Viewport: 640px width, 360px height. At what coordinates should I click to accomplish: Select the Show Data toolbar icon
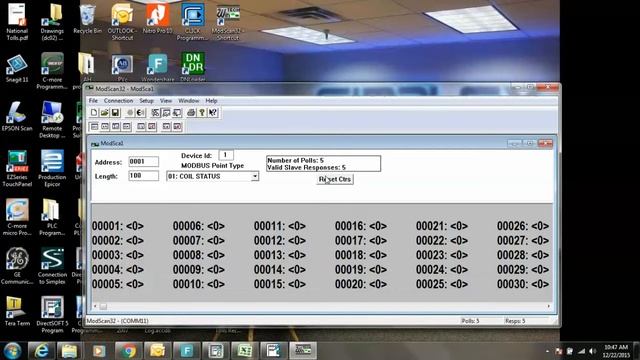pos(166,113)
